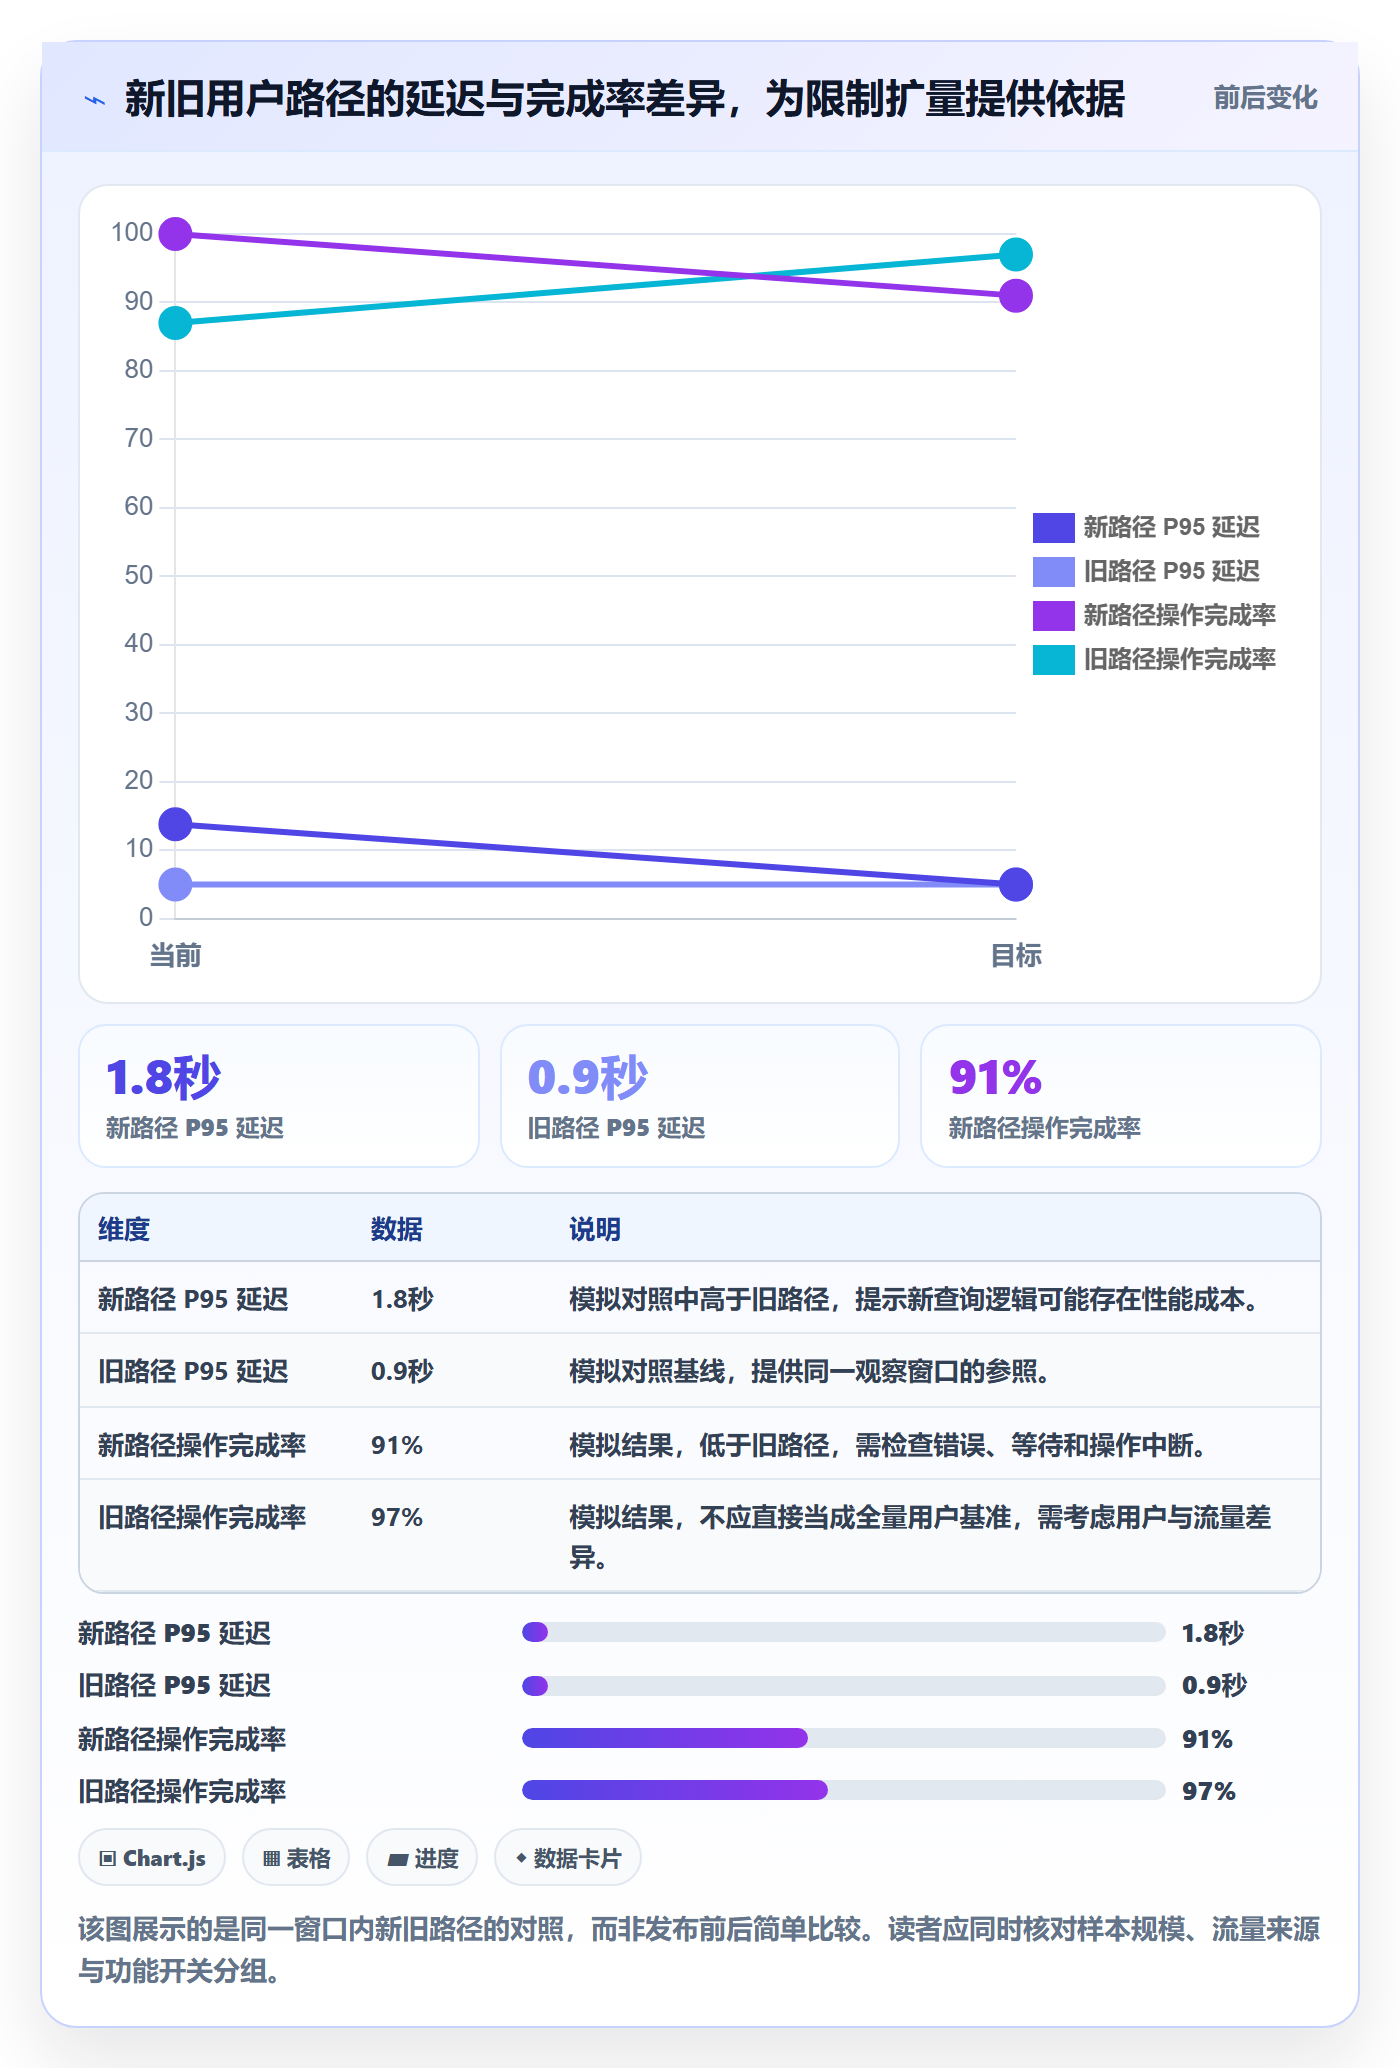Click the purple data point at 91 on 目标
Screen dimensions: 1400x2068
pyautogui.click(x=1015, y=296)
